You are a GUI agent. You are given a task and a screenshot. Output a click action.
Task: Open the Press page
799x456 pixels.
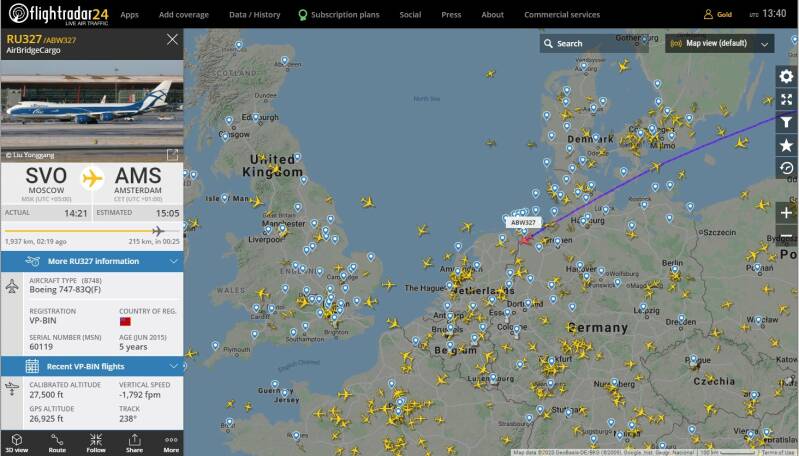(451, 15)
